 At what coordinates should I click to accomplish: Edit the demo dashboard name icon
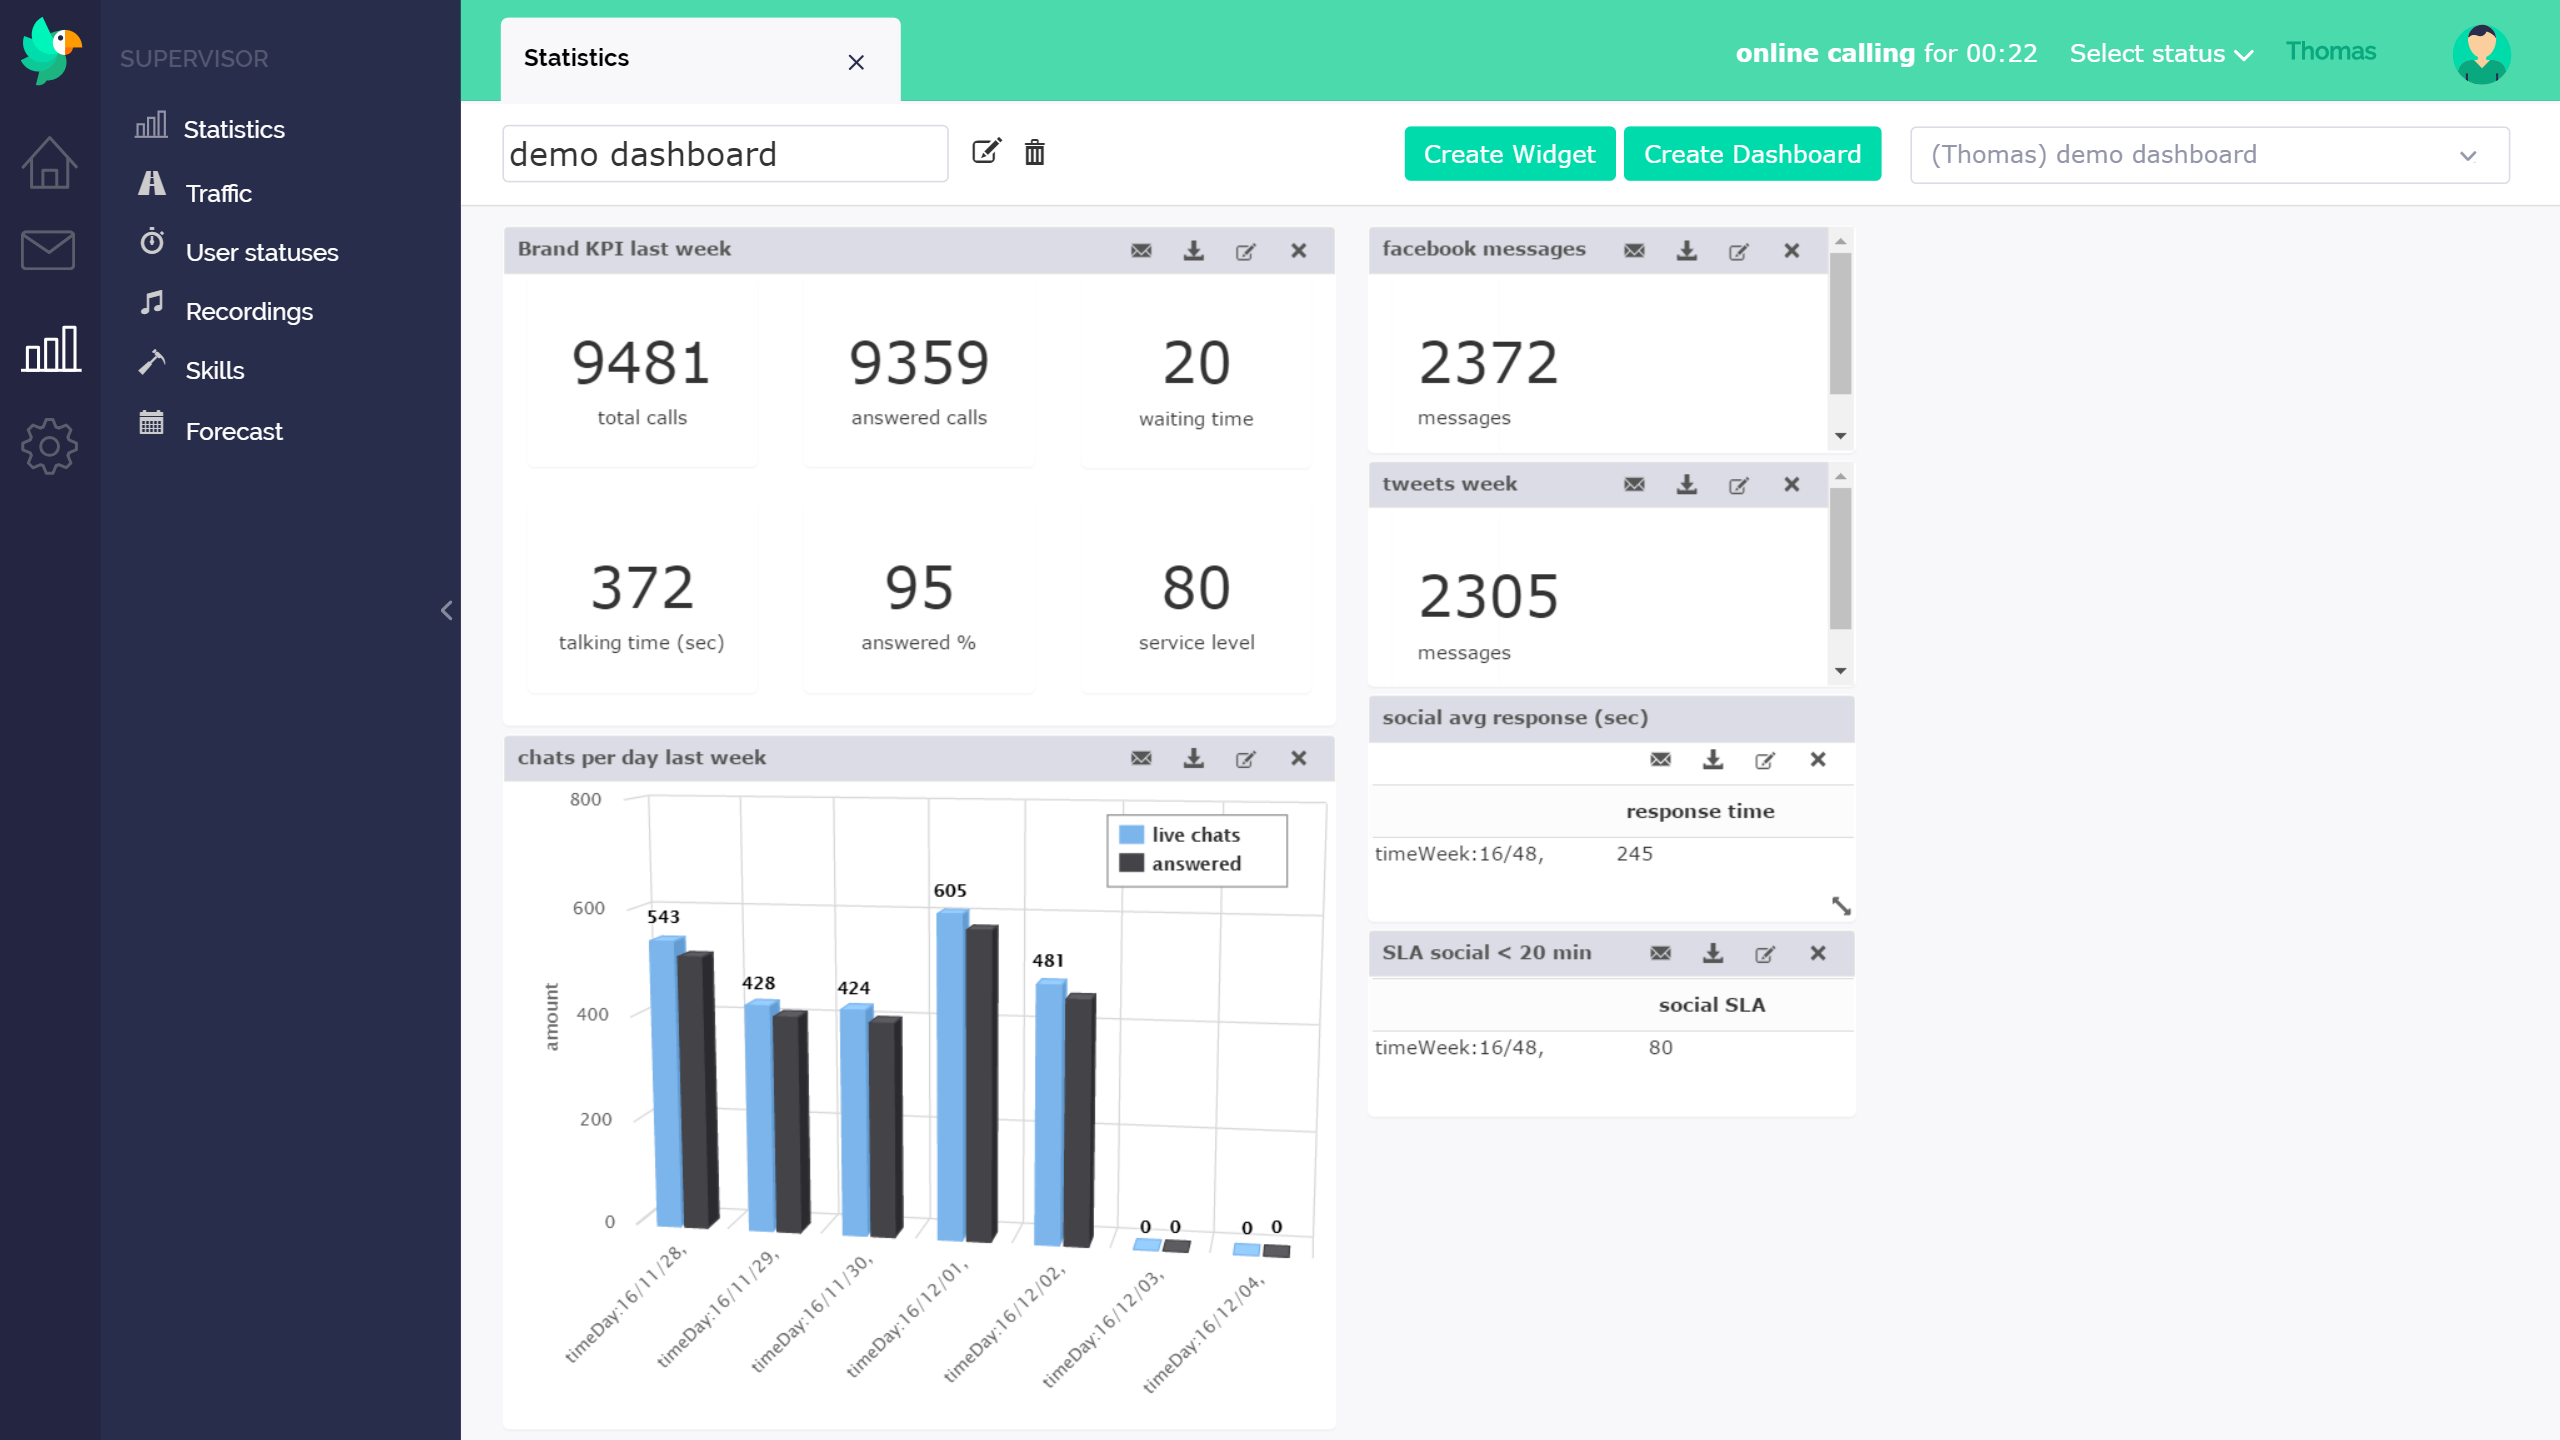click(986, 152)
